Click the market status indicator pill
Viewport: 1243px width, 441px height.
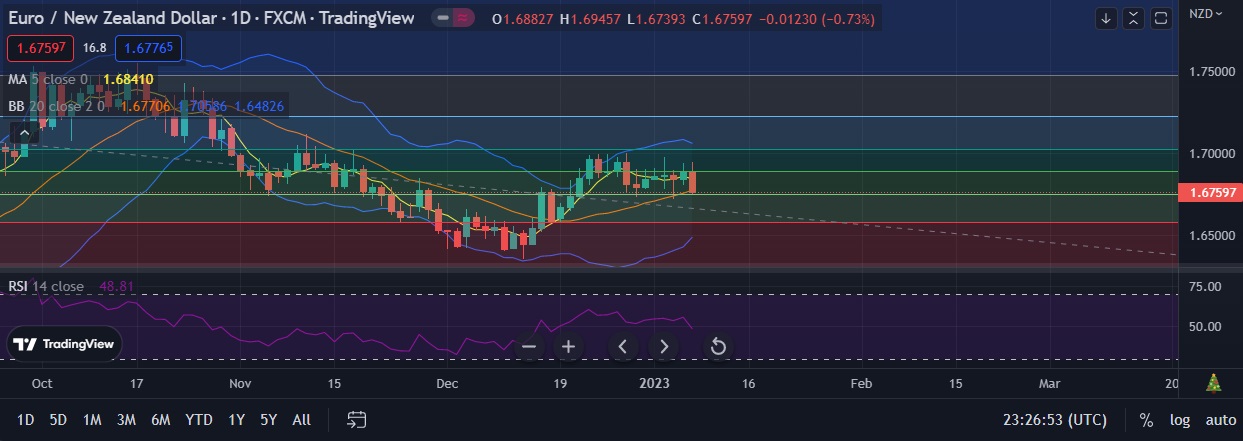click(455, 18)
